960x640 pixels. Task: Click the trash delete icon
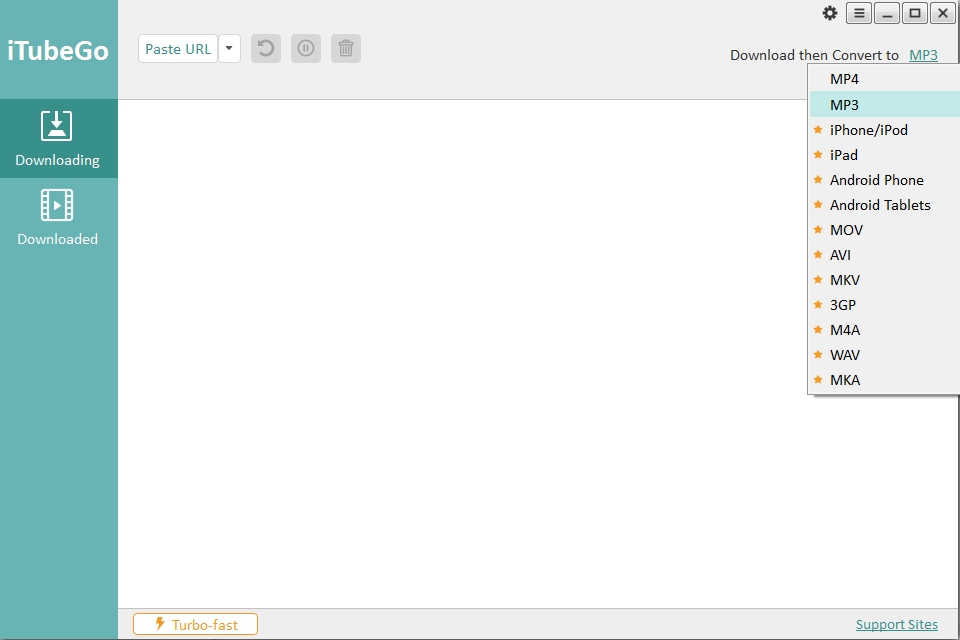click(x=346, y=48)
